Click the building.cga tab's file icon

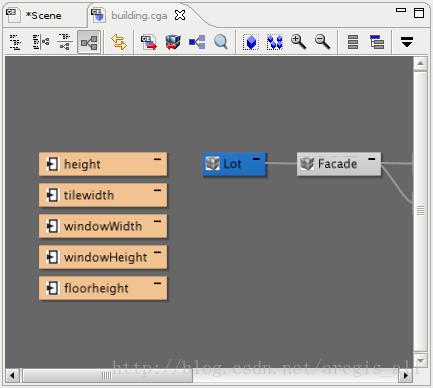point(98,16)
